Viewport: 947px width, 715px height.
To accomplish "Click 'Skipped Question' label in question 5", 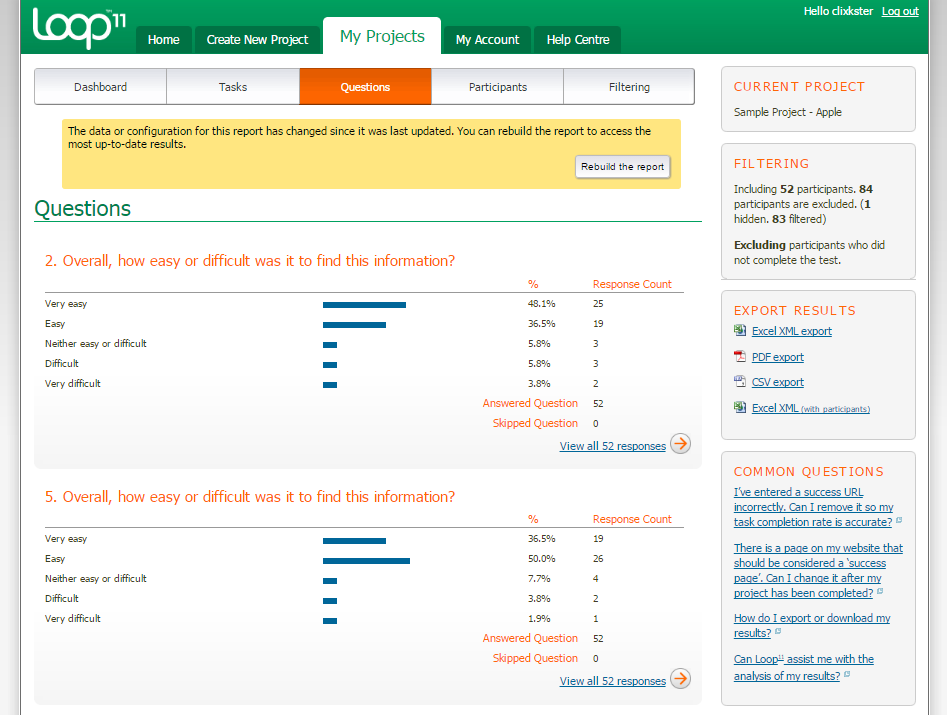I will 535,658.
